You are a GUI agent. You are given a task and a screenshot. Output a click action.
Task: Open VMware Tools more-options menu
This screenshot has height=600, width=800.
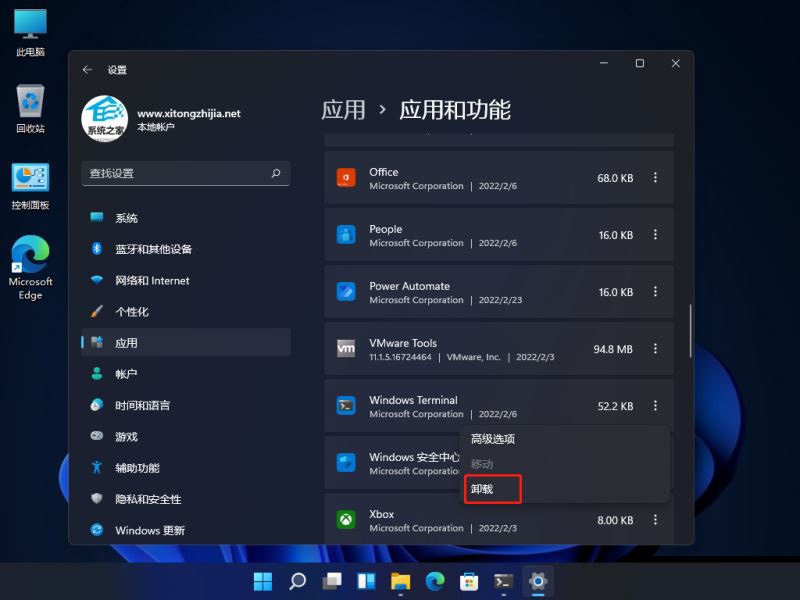(655, 348)
